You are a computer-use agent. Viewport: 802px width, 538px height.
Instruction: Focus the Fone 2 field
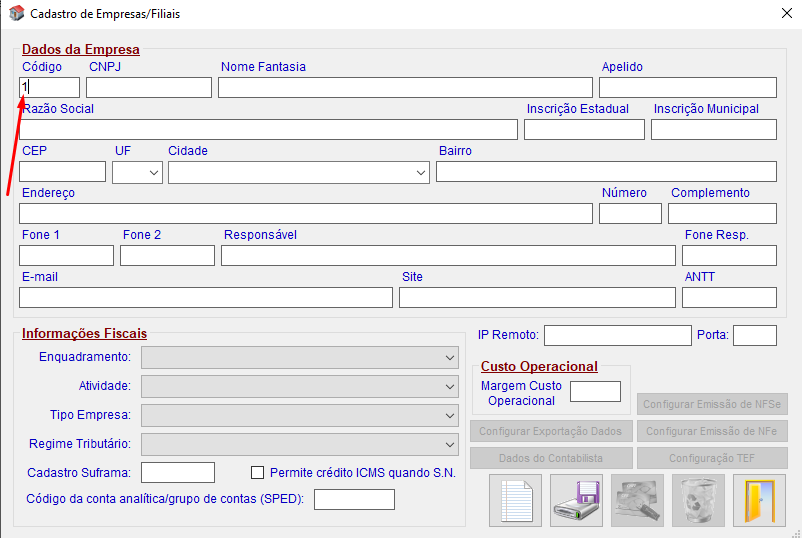[167, 256]
